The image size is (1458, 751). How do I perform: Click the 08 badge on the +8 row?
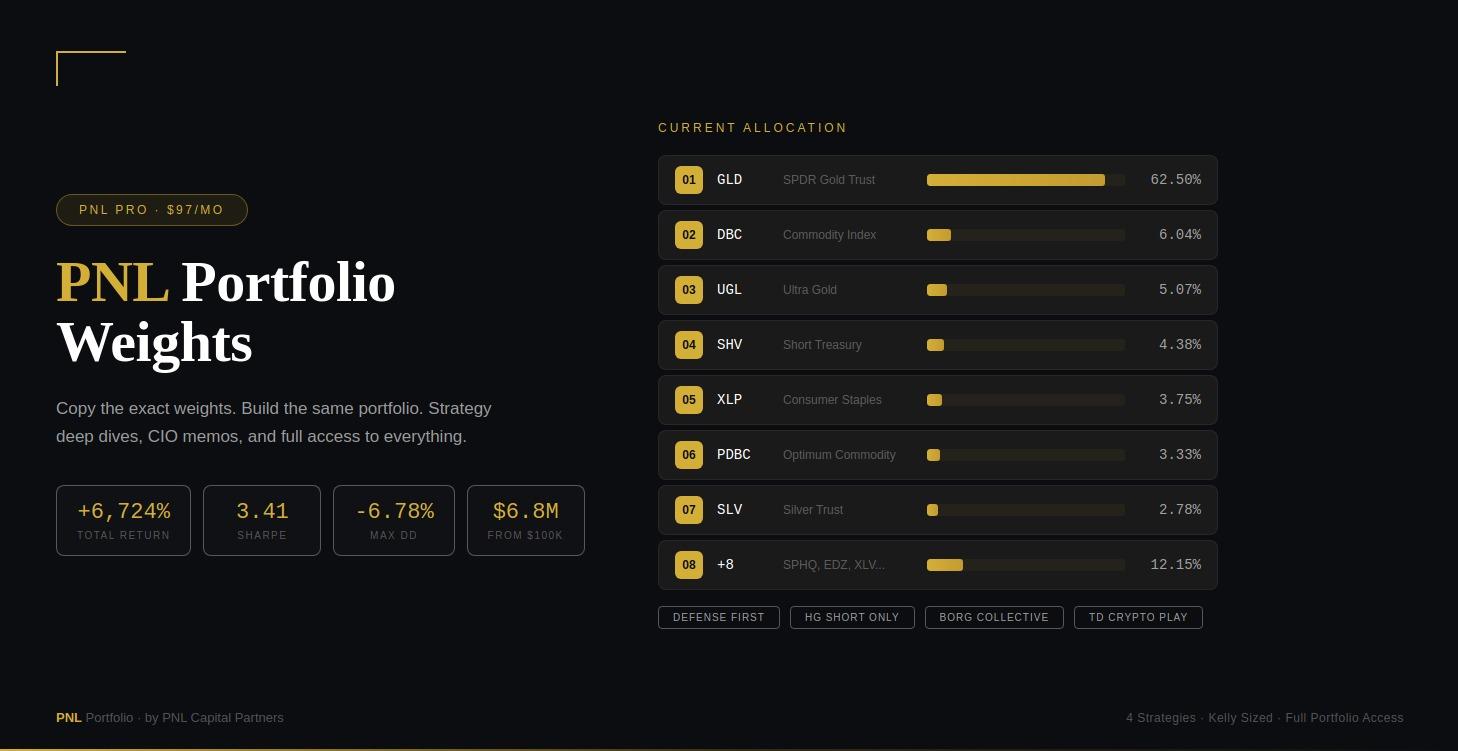point(688,565)
